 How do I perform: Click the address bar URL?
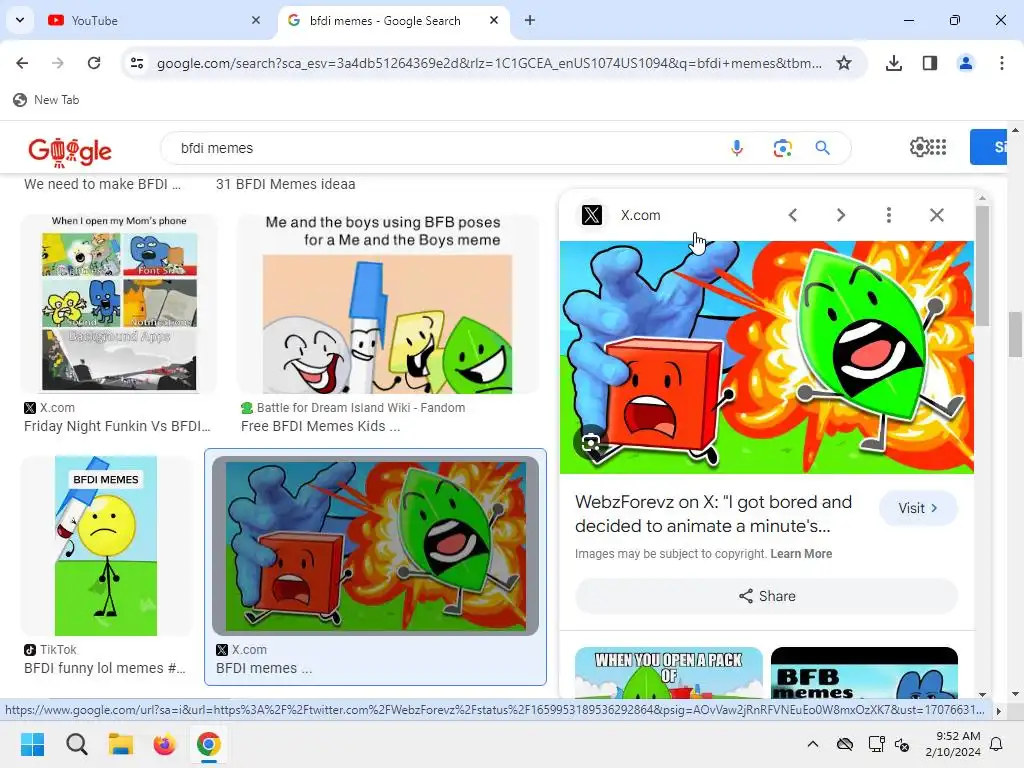tap(489, 63)
